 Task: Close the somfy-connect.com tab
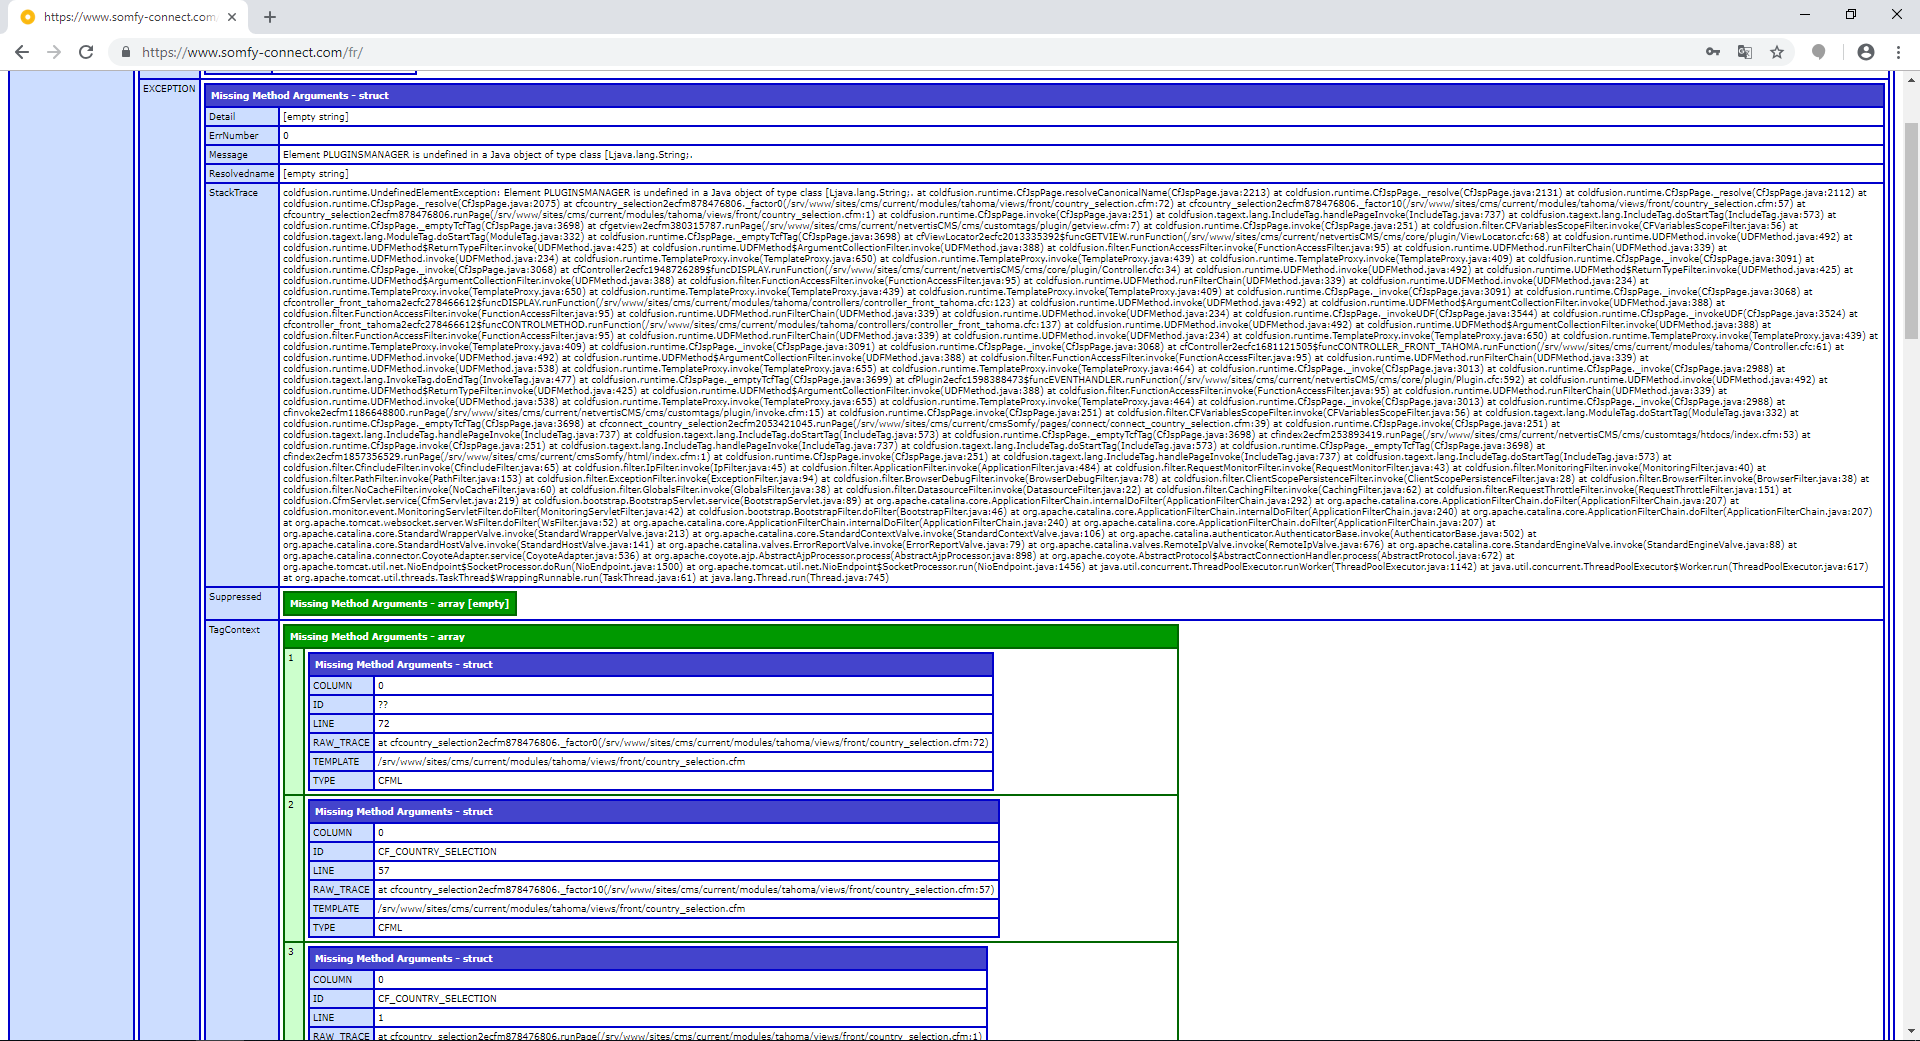tap(232, 17)
